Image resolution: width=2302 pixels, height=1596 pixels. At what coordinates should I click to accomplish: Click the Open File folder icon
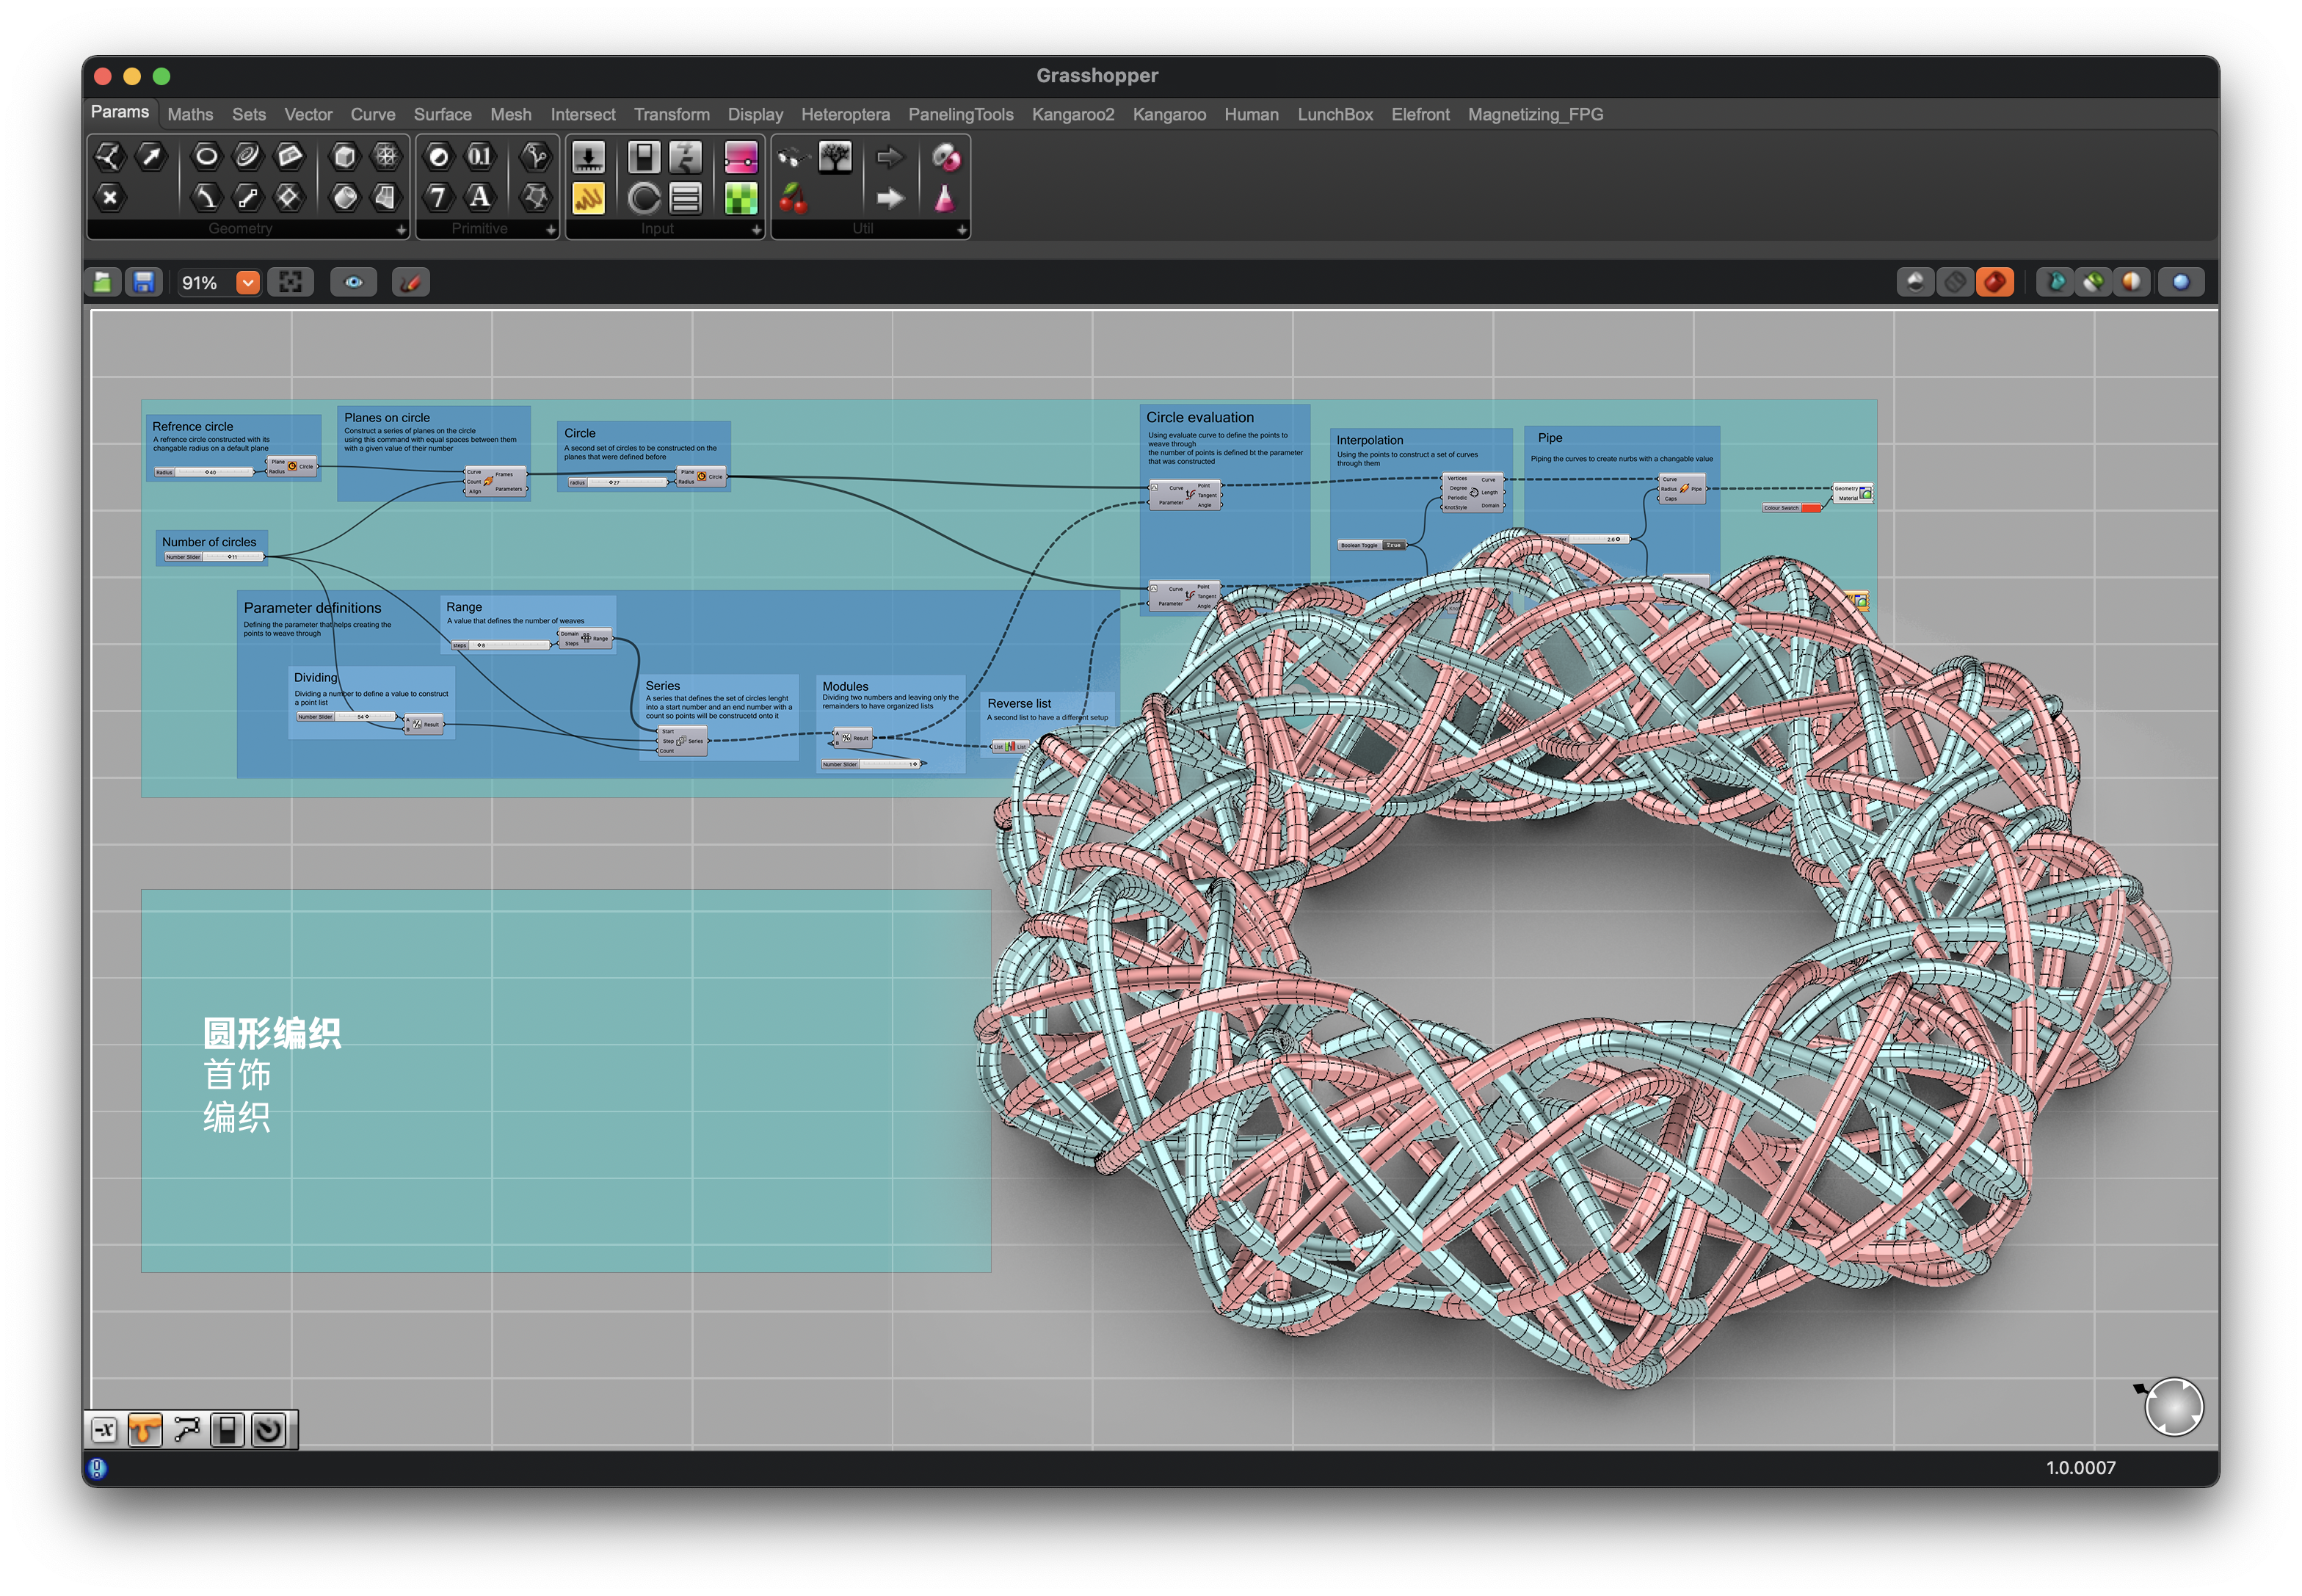tap(102, 283)
